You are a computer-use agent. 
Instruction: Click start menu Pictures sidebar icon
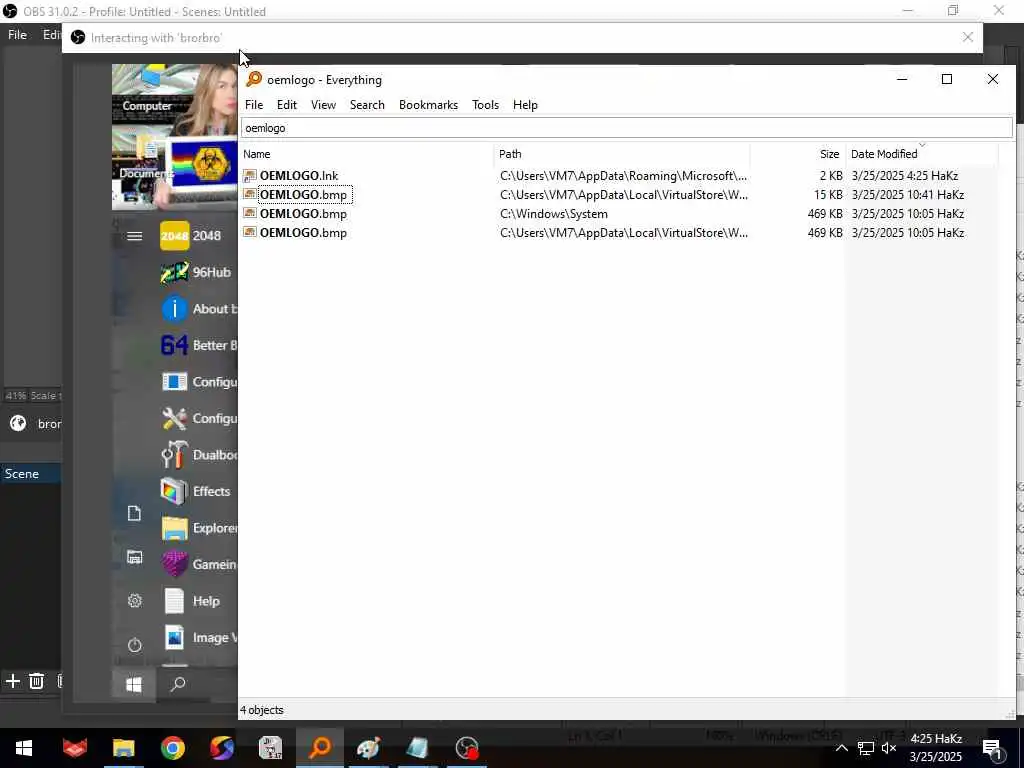(x=135, y=557)
